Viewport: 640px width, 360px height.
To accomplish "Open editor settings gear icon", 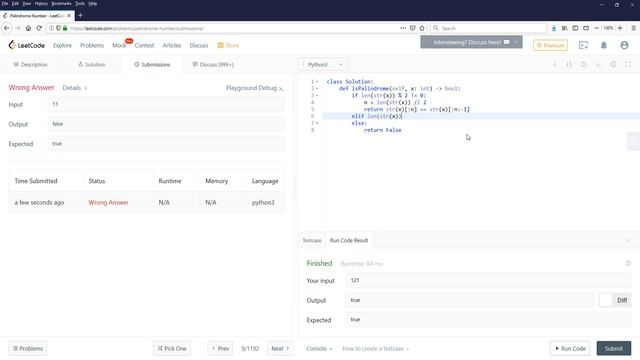I will click(613, 64).
